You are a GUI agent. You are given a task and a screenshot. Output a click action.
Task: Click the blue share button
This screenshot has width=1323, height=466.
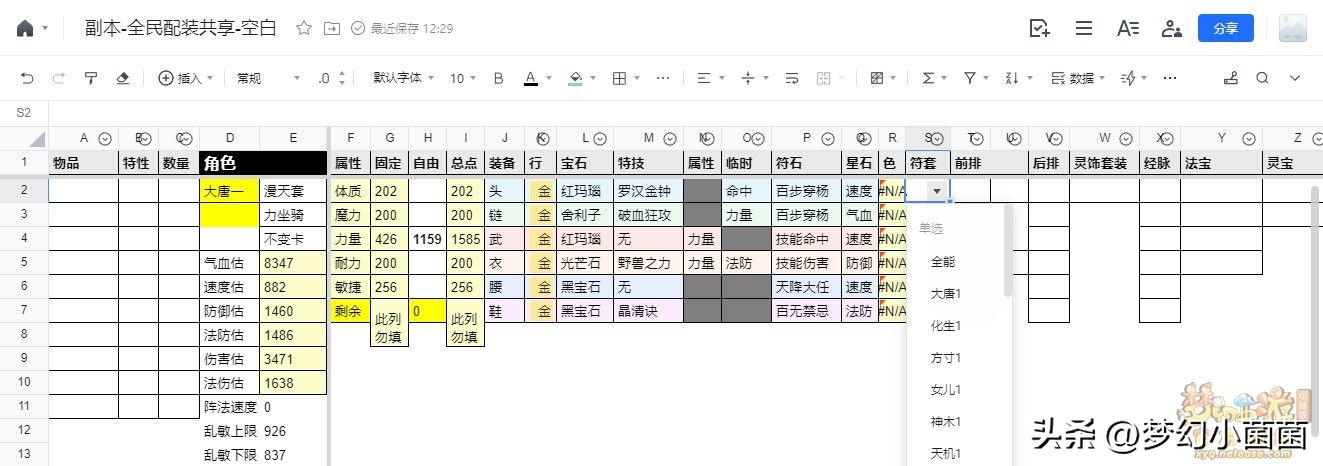coord(1226,28)
